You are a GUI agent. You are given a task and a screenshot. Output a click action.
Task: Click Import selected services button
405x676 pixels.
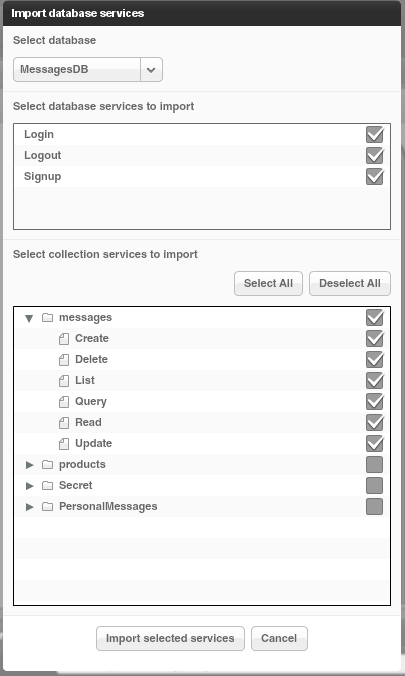(170, 638)
